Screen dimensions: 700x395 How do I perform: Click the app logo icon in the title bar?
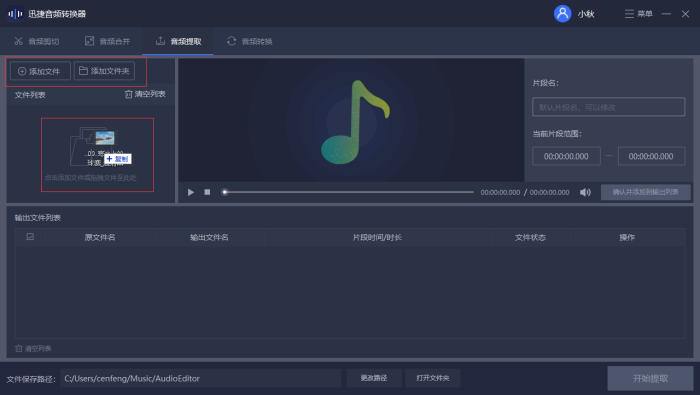15,14
